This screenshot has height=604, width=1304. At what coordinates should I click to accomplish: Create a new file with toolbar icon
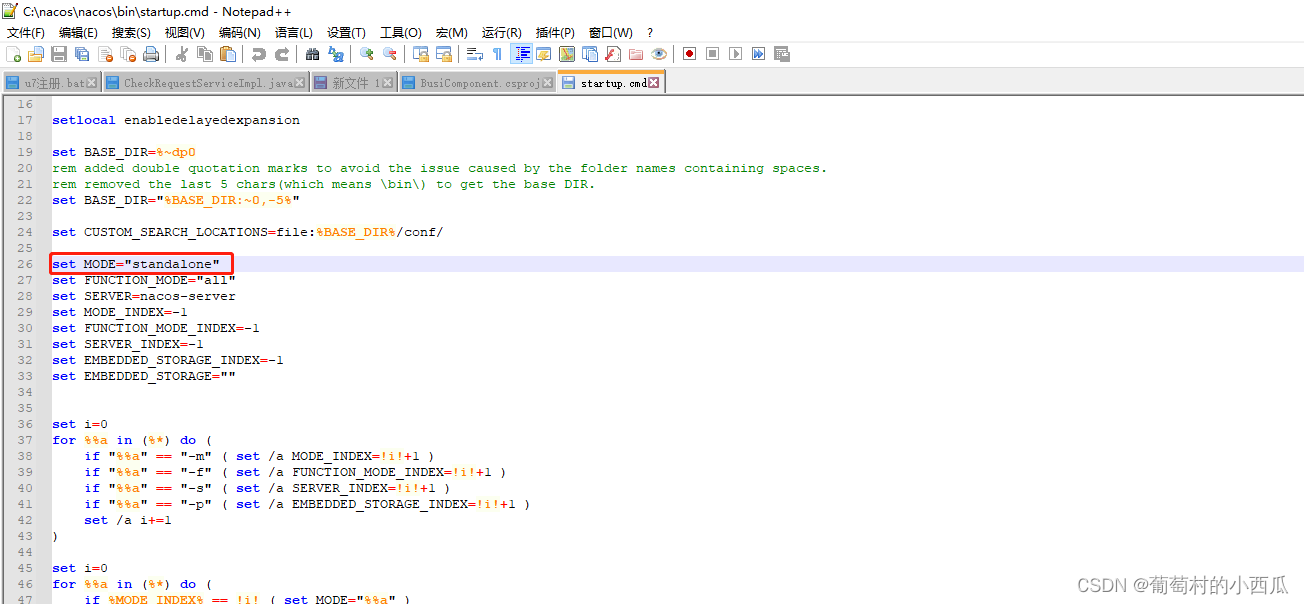[x=12, y=54]
